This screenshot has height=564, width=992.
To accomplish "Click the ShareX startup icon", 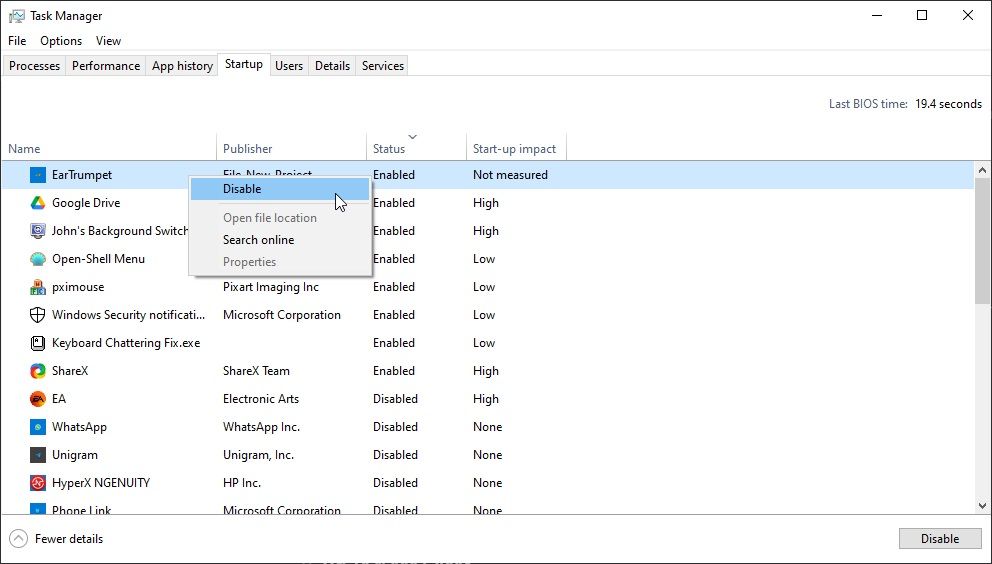I will pyautogui.click(x=38, y=371).
